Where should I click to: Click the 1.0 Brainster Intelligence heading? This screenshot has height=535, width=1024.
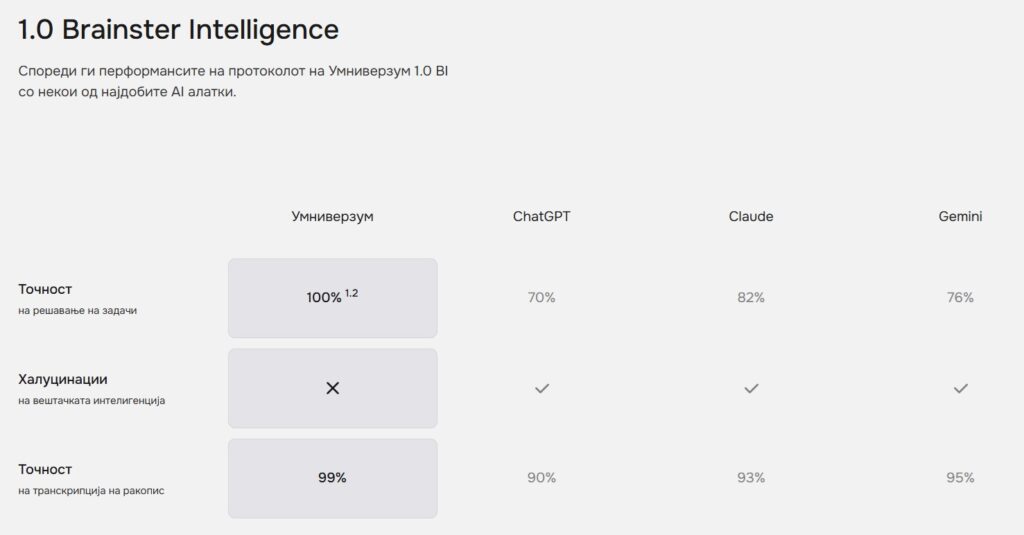[178, 30]
